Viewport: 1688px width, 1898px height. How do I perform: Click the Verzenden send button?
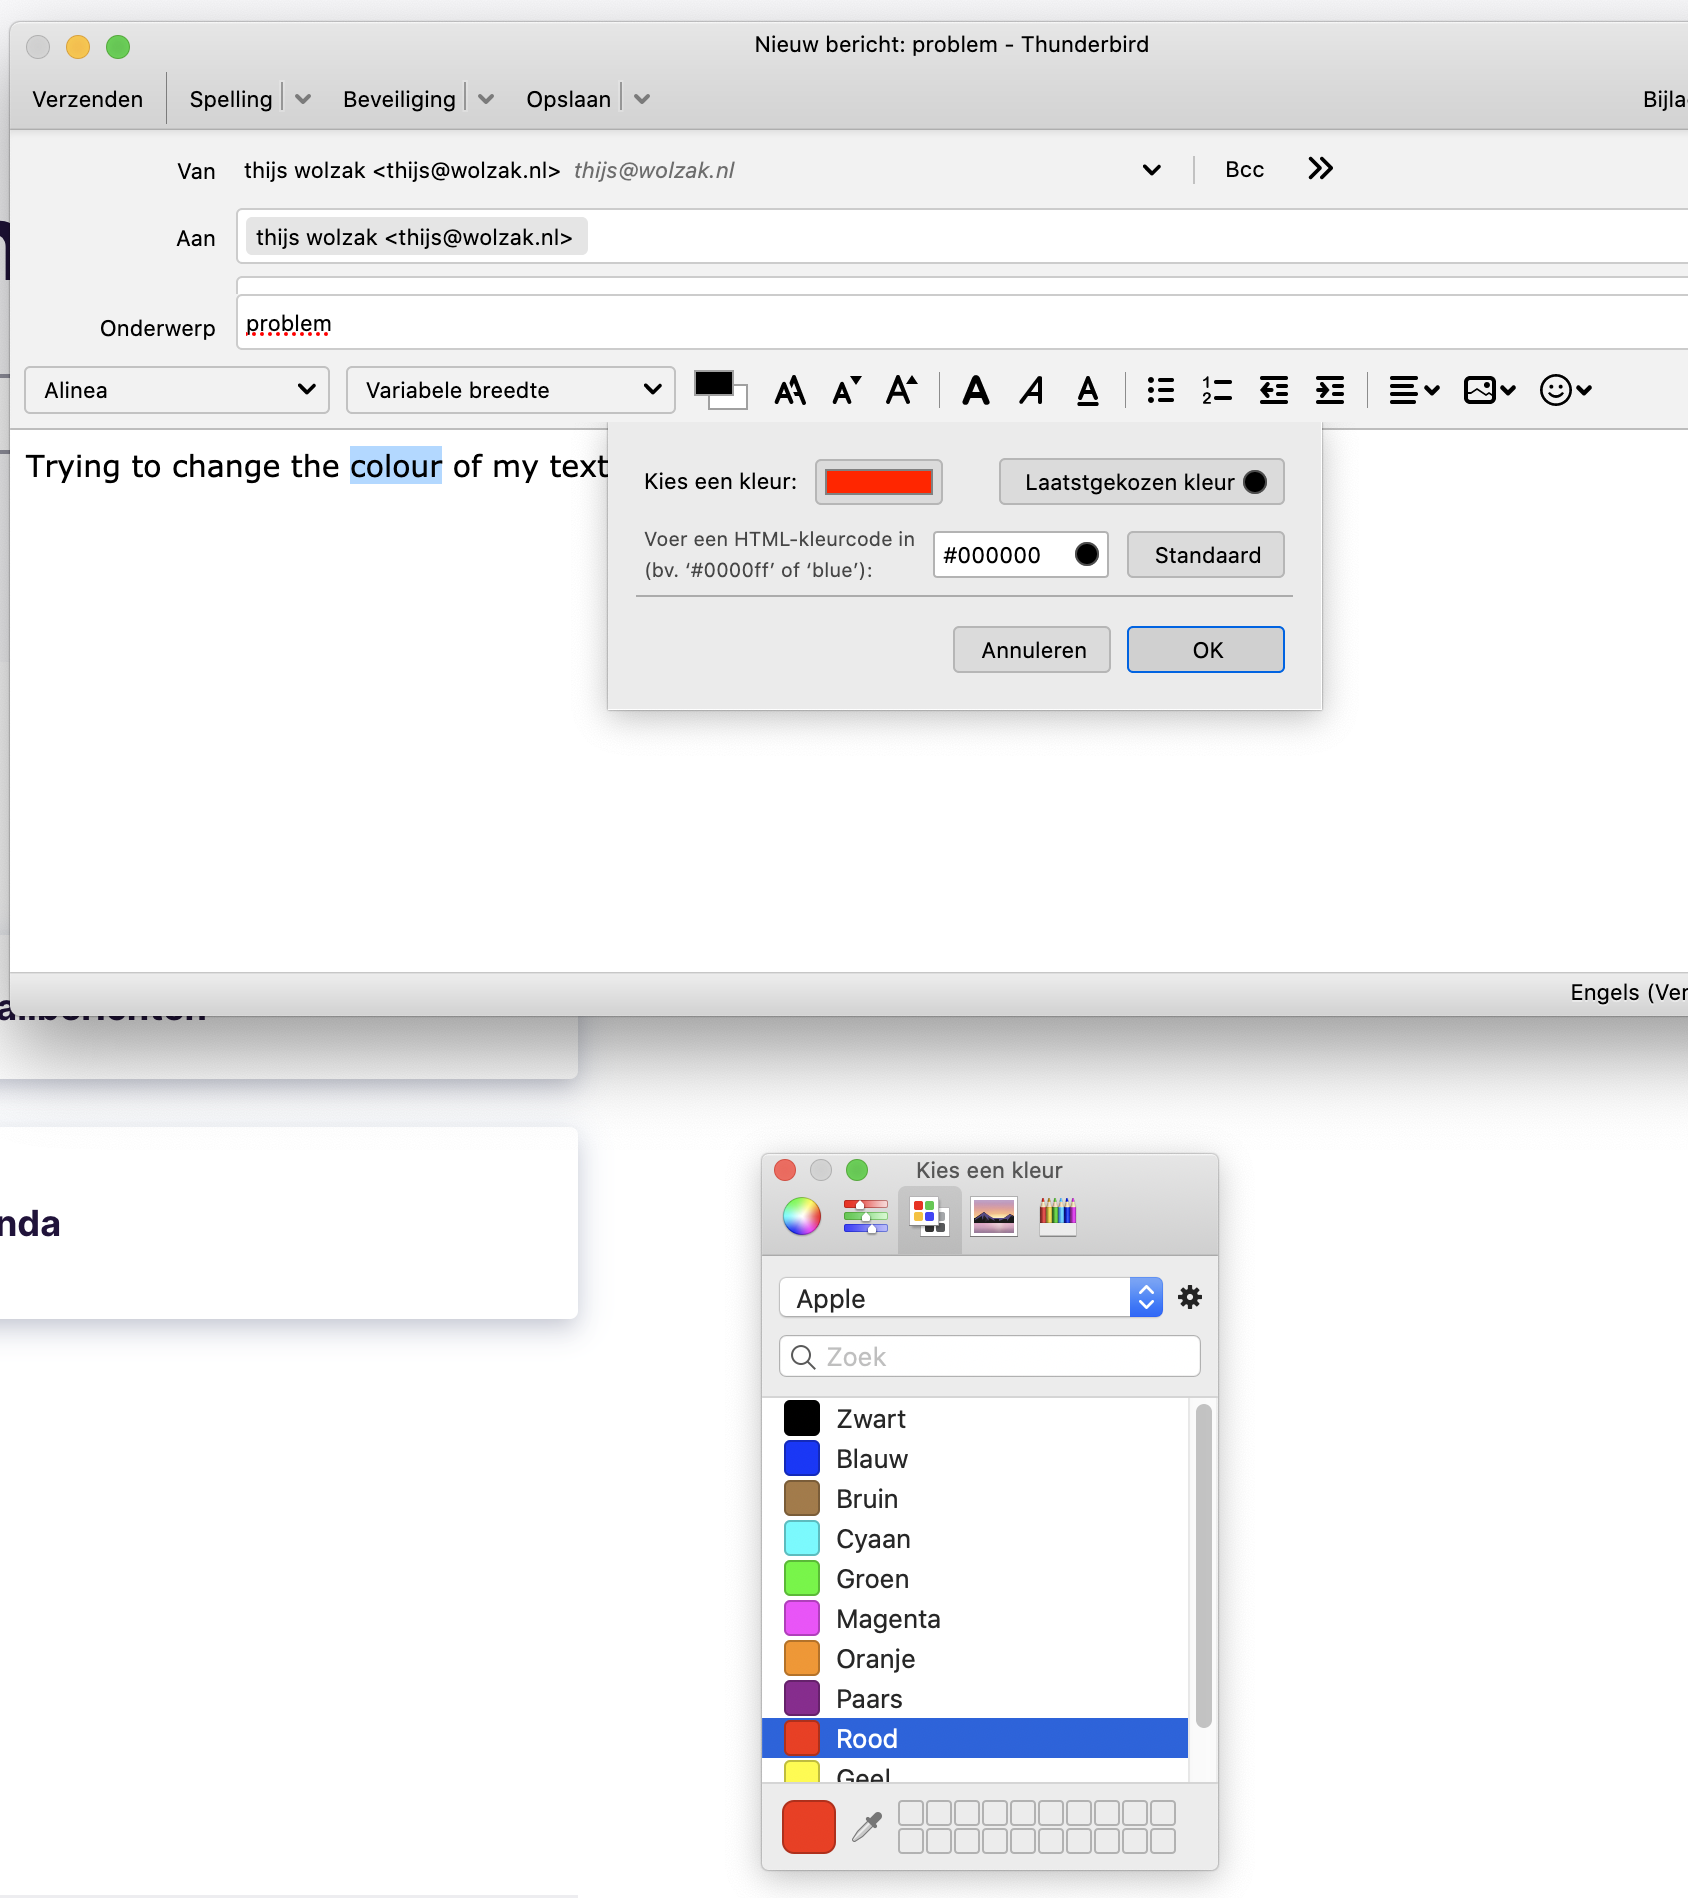88,99
